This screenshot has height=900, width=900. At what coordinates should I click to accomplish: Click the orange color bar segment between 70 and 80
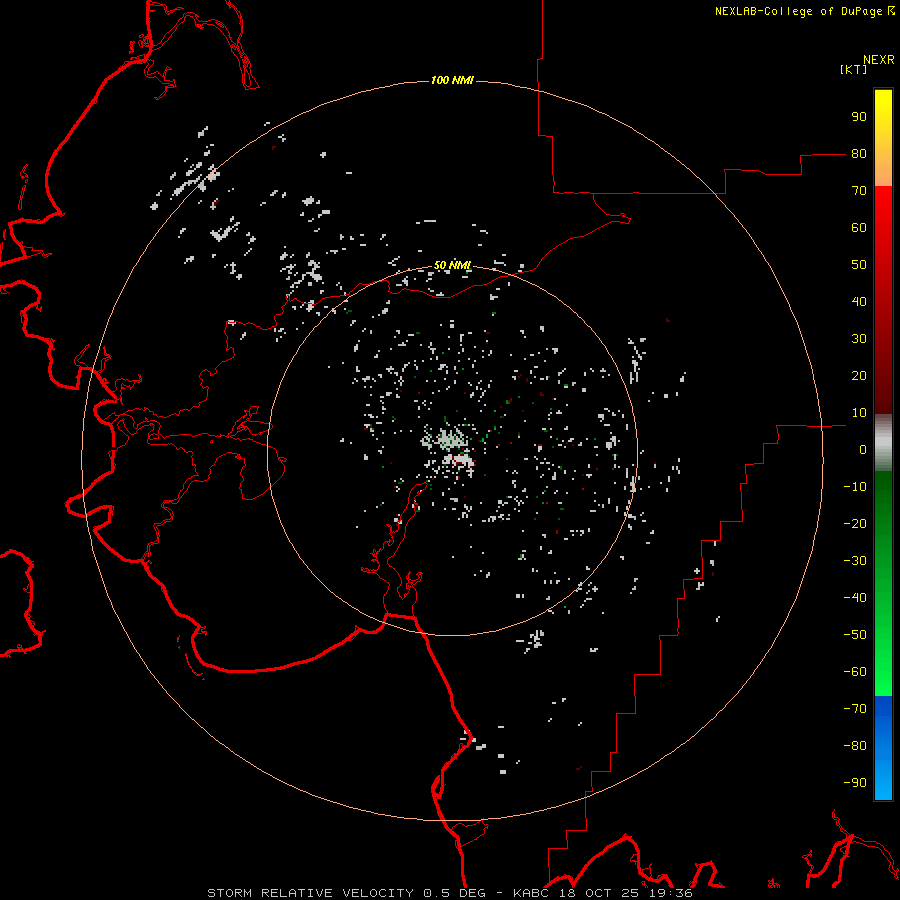[883, 170]
